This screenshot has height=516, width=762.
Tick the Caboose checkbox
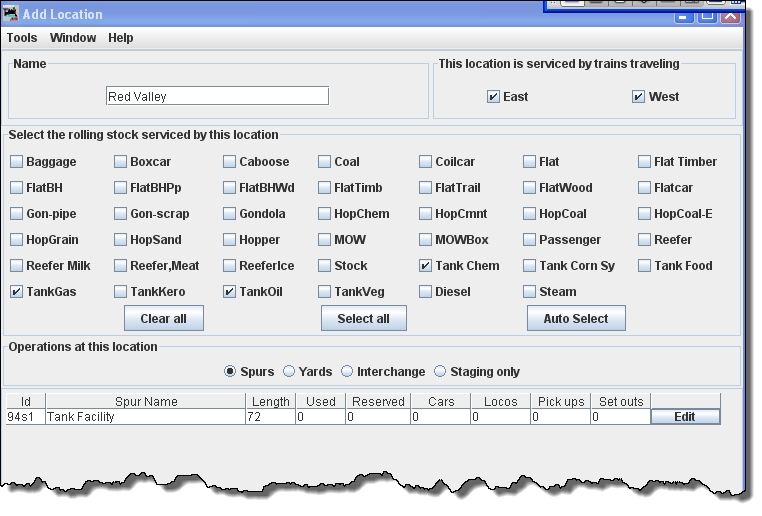[230, 162]
